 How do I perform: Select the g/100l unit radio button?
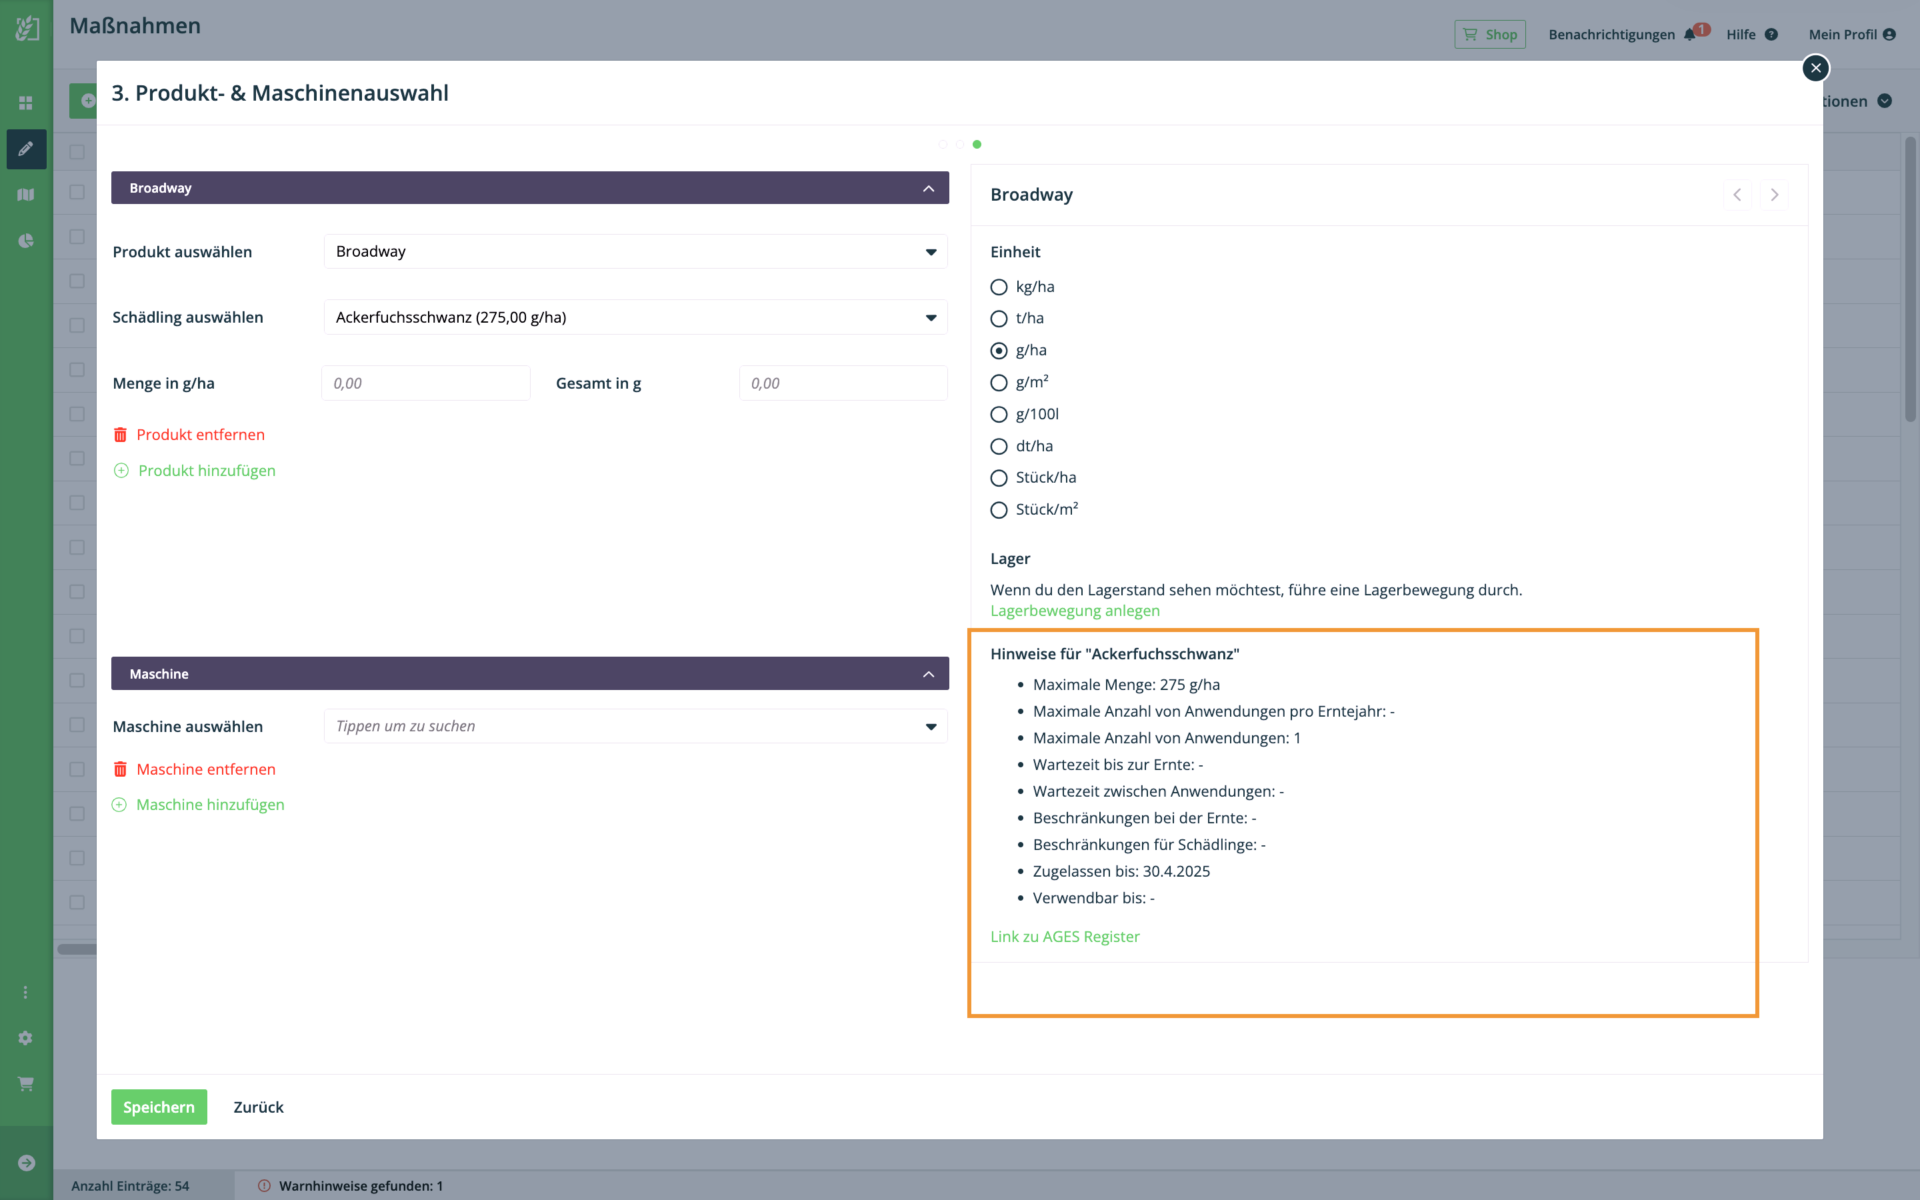998,415
